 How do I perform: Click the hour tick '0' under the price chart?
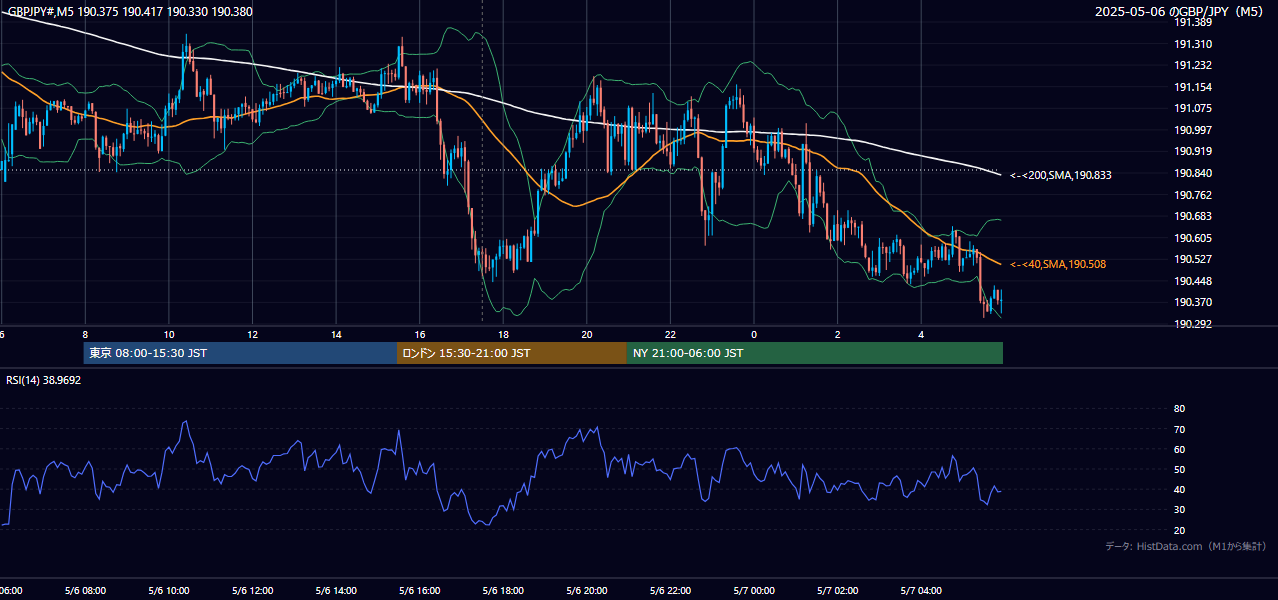pyautogui.click(x=754, y=334)
